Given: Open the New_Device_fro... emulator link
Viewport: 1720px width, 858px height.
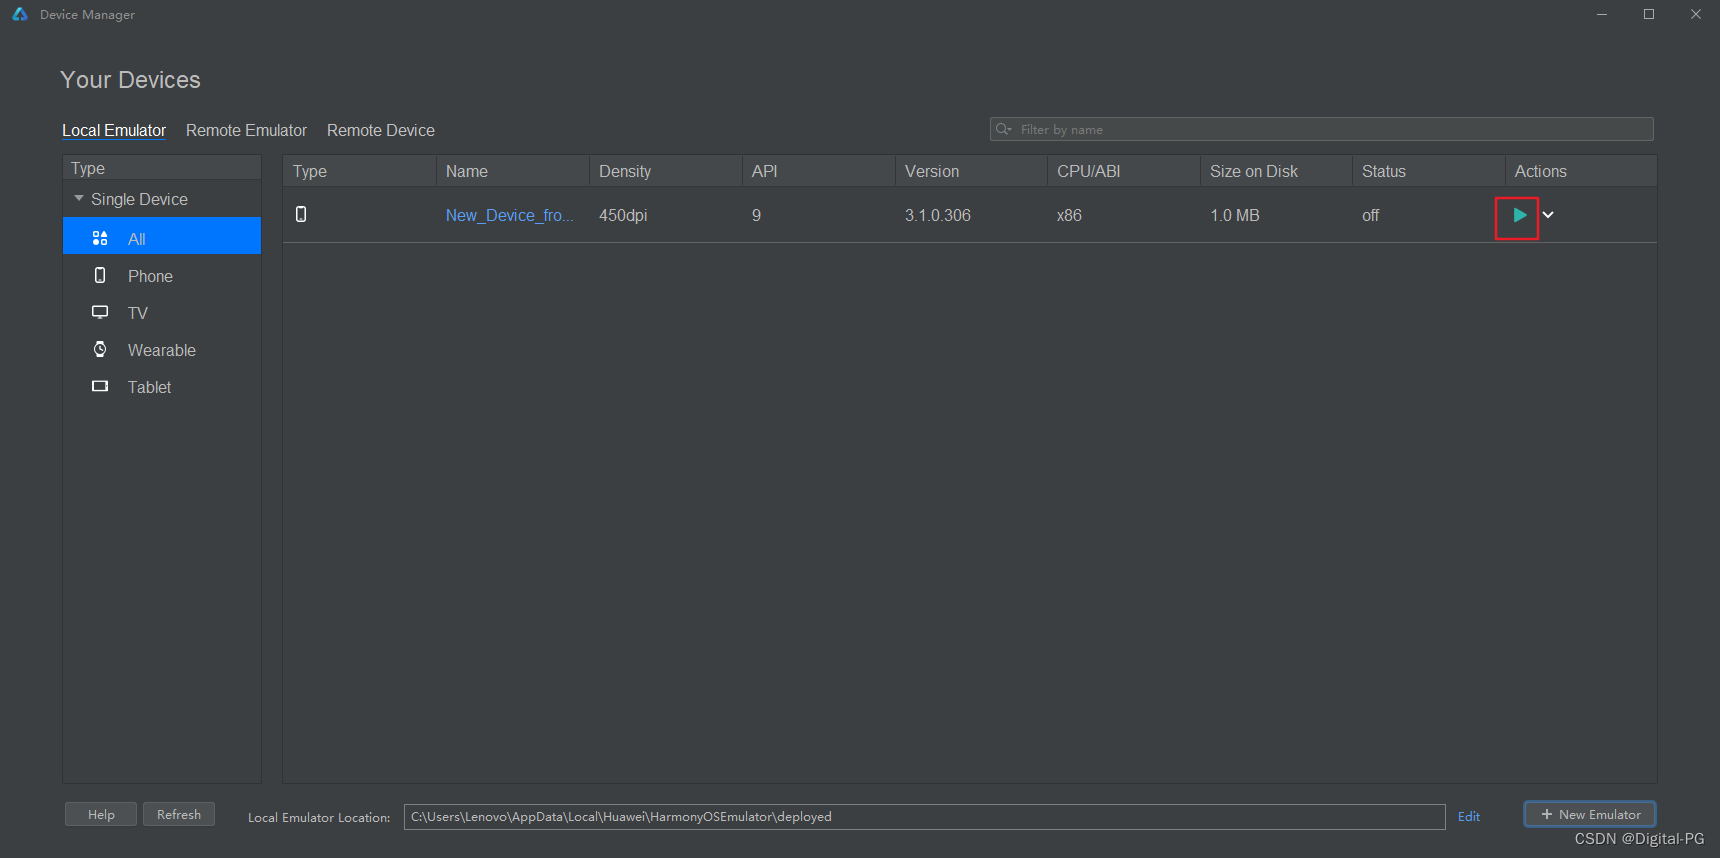Looking at the screenshot, I should 510,215.
